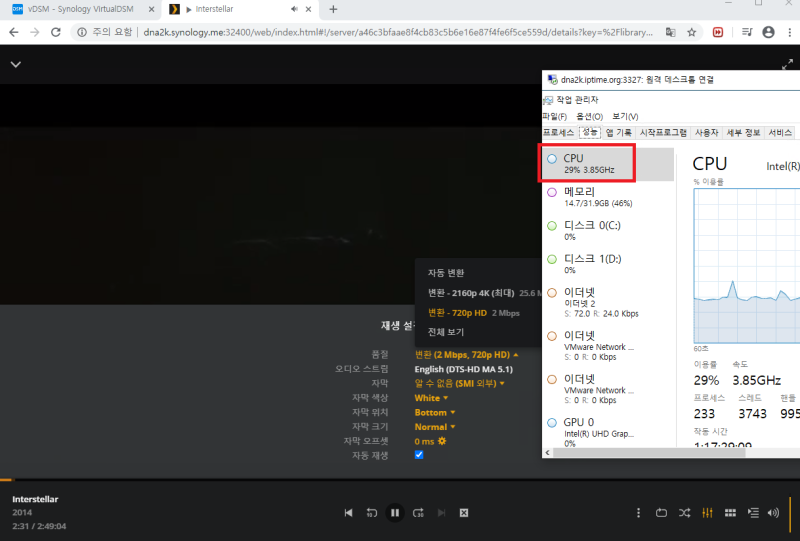800x541 pixels.
Task: Select CPU 29% item in performance list
Action: (x=607, y=163)
